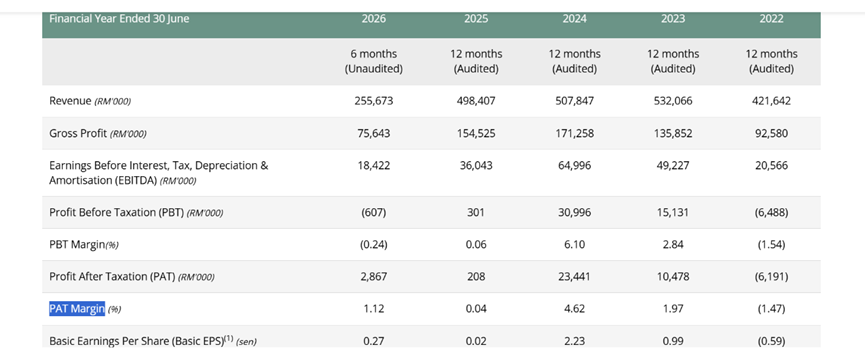This screenshot has height=364, width=865.
Task: Click the Basic EPS value 0.99
Action: click(x=673, y=341)
